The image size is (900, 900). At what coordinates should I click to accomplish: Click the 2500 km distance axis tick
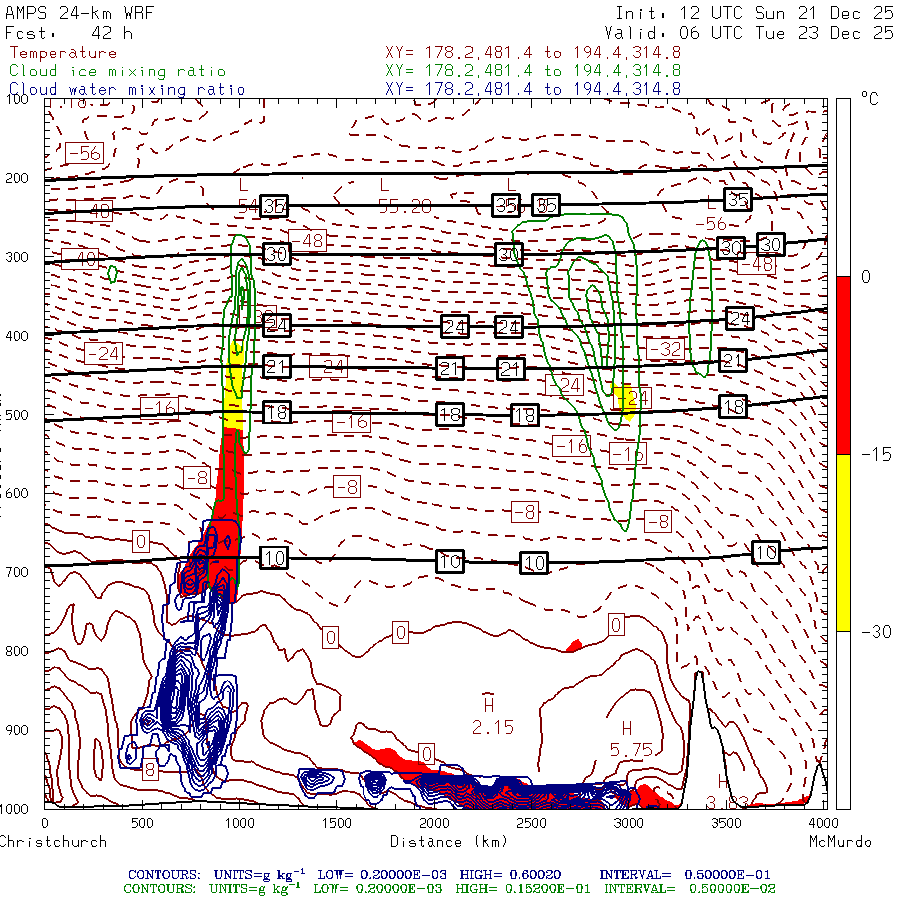pos(532,823)
